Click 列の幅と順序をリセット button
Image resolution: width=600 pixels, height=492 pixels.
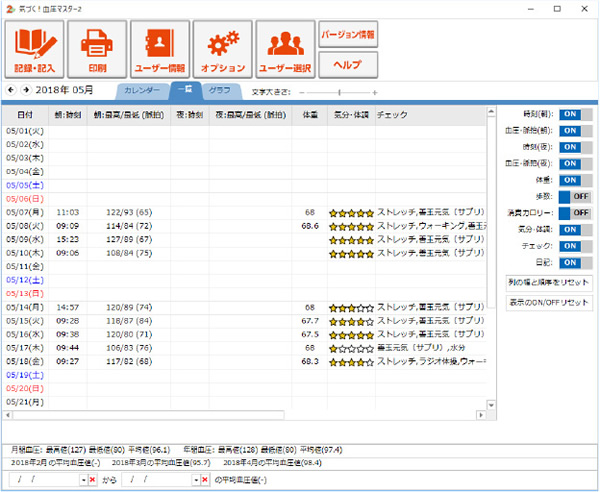tap(549, 283)
